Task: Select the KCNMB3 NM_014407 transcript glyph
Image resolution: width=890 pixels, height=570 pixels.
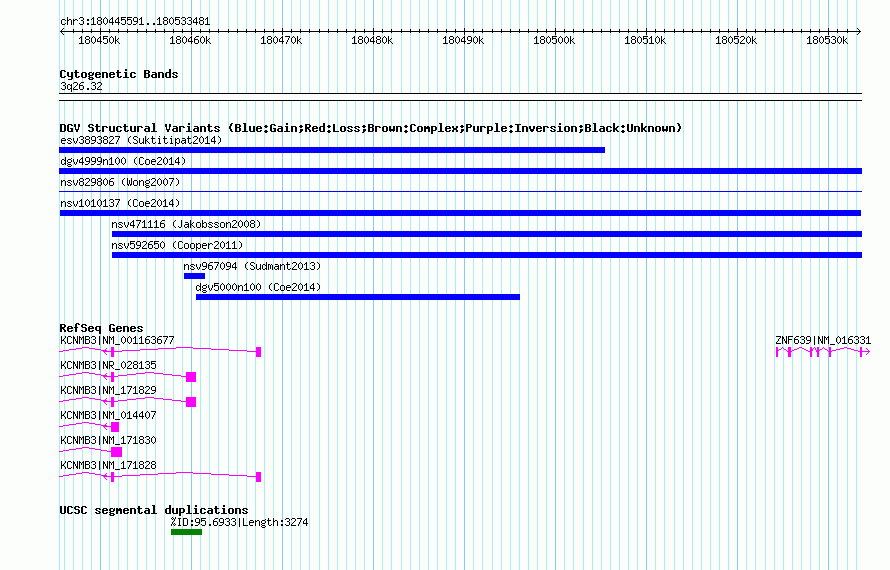Action: point(89,427)
